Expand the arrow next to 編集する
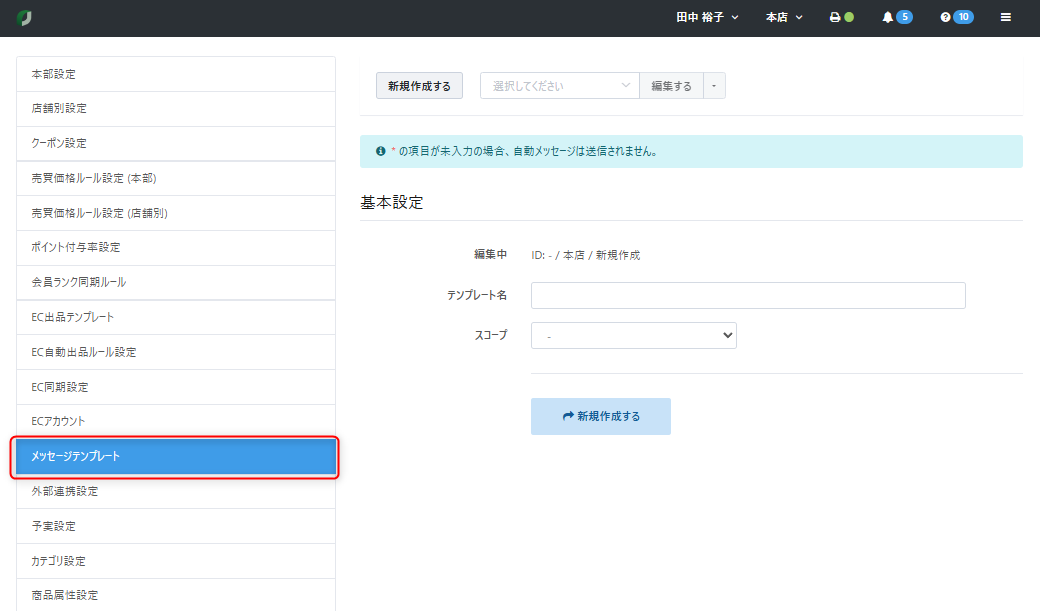The image size is (1040, 611). click(x=714, y=86)
